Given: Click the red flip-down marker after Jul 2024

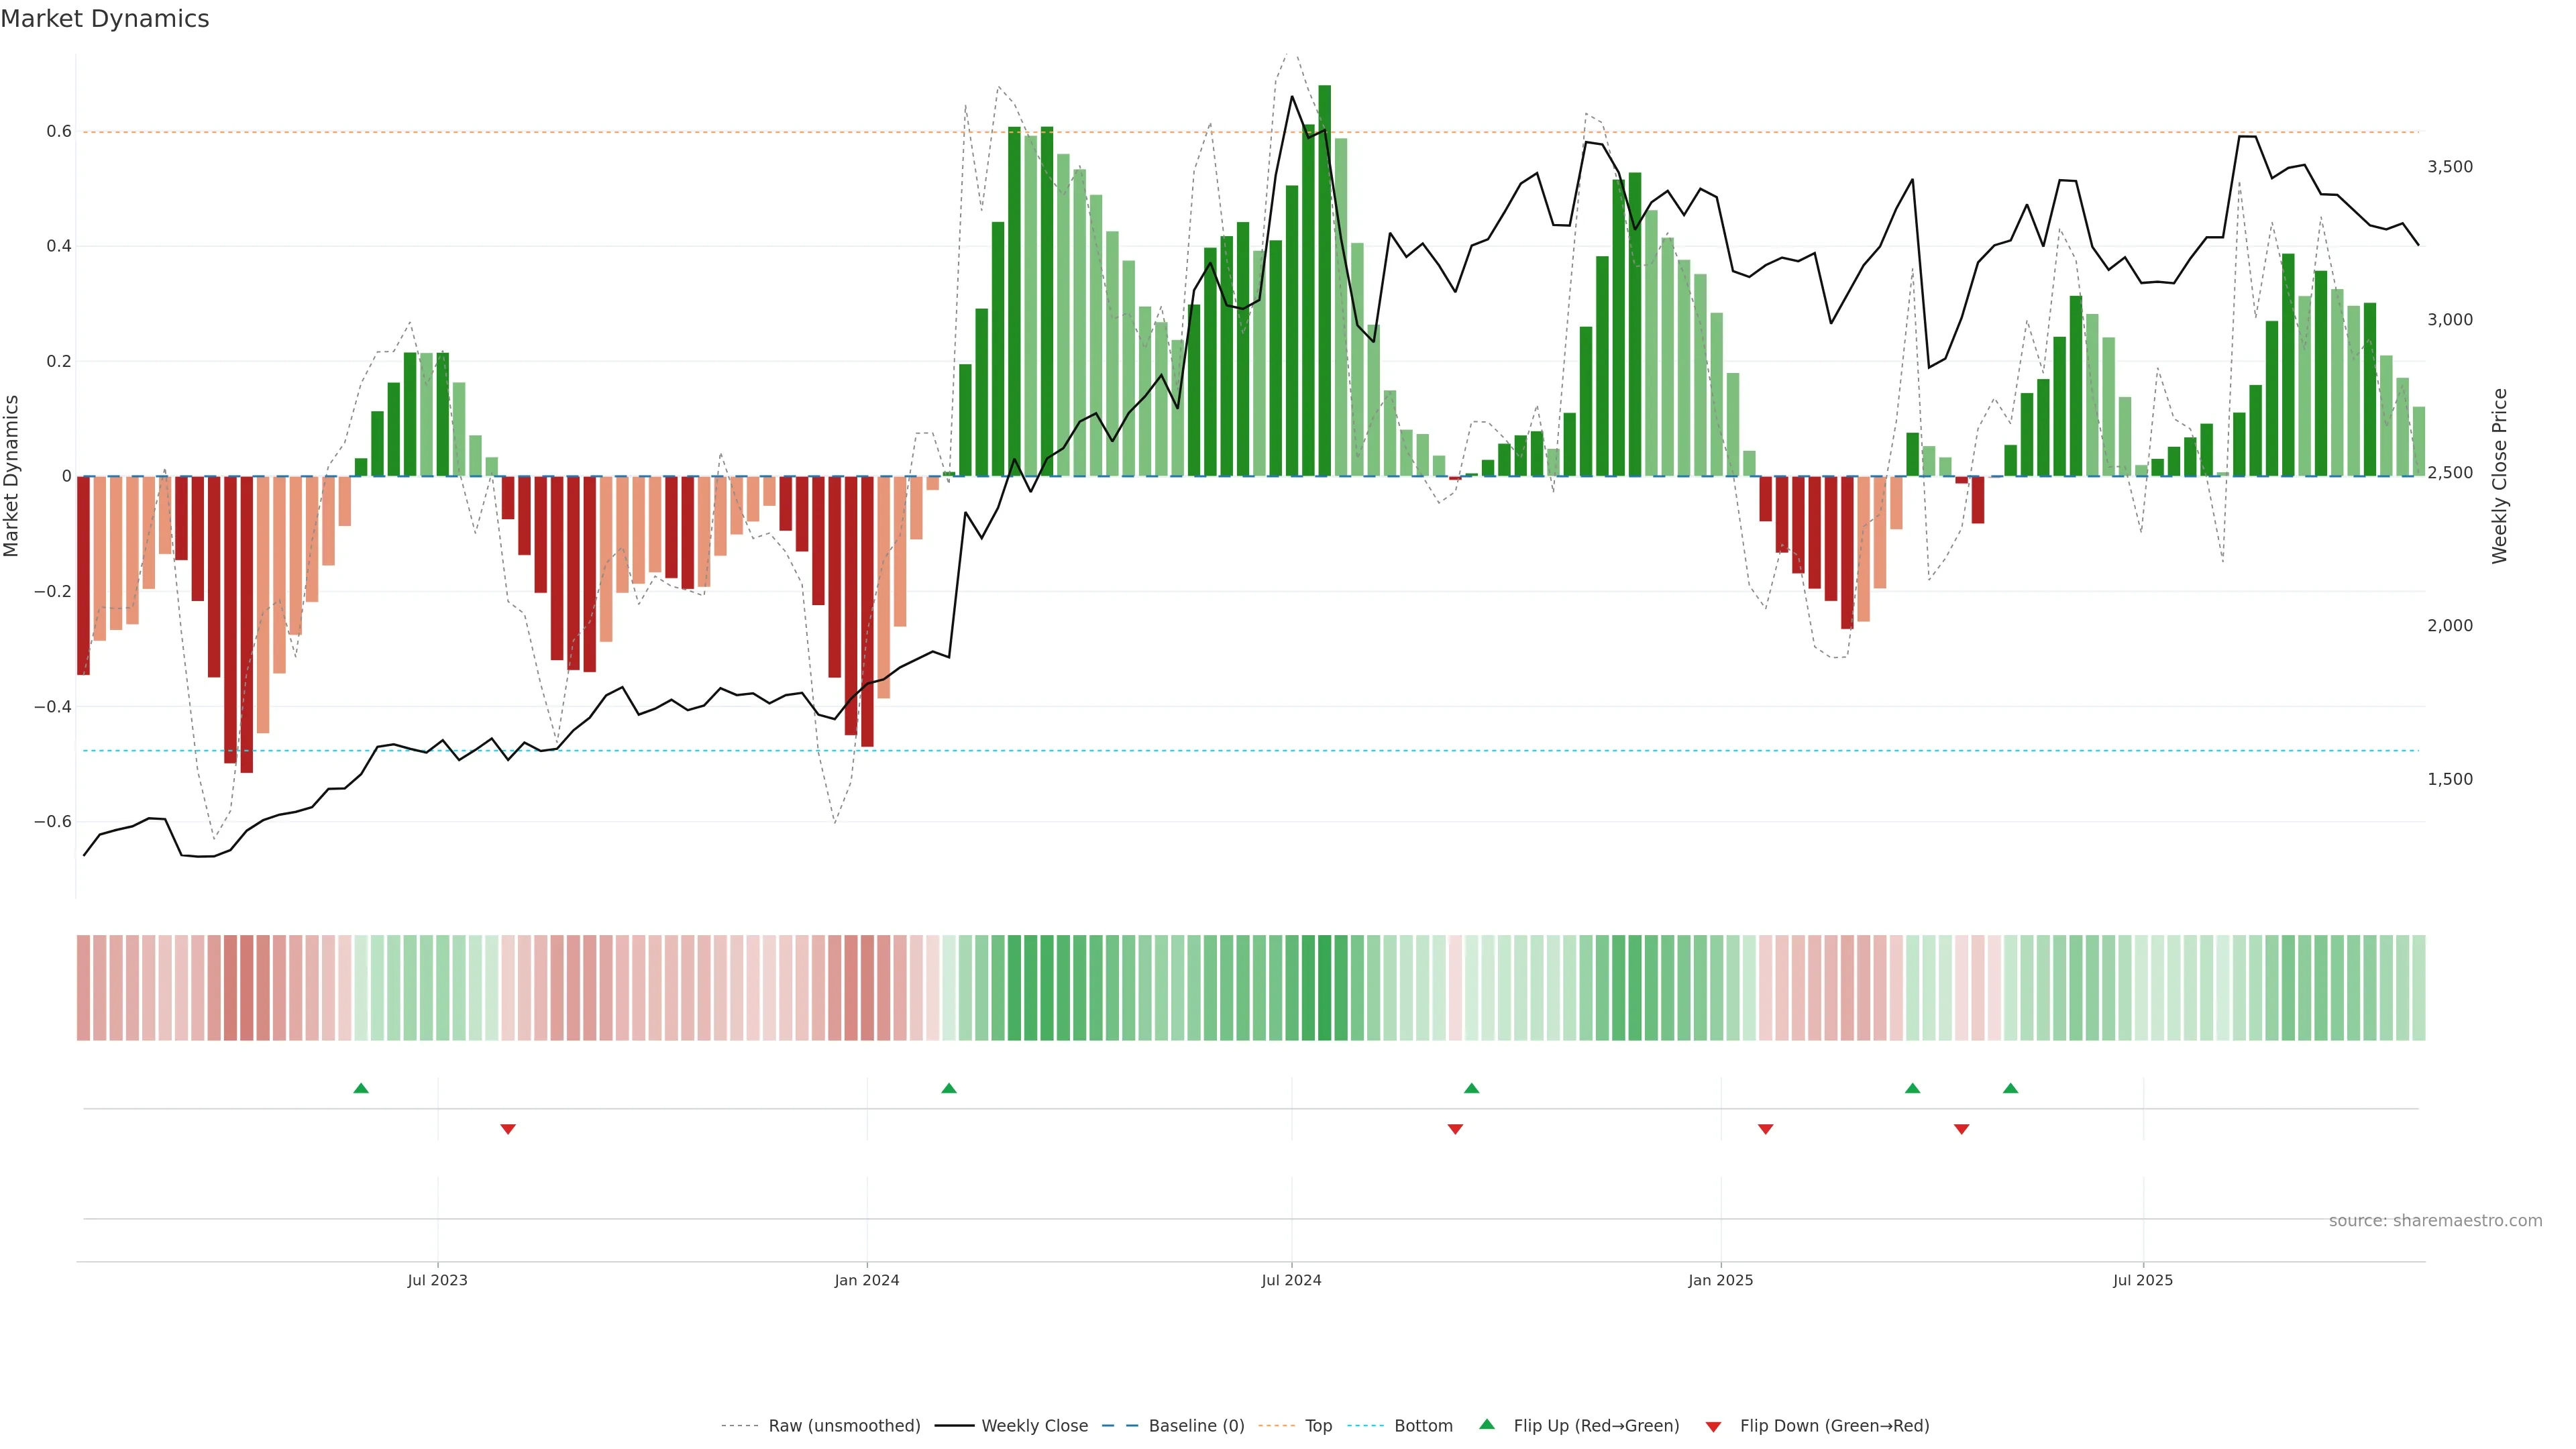Looking at the screenshot, I should (1455, 1129).
